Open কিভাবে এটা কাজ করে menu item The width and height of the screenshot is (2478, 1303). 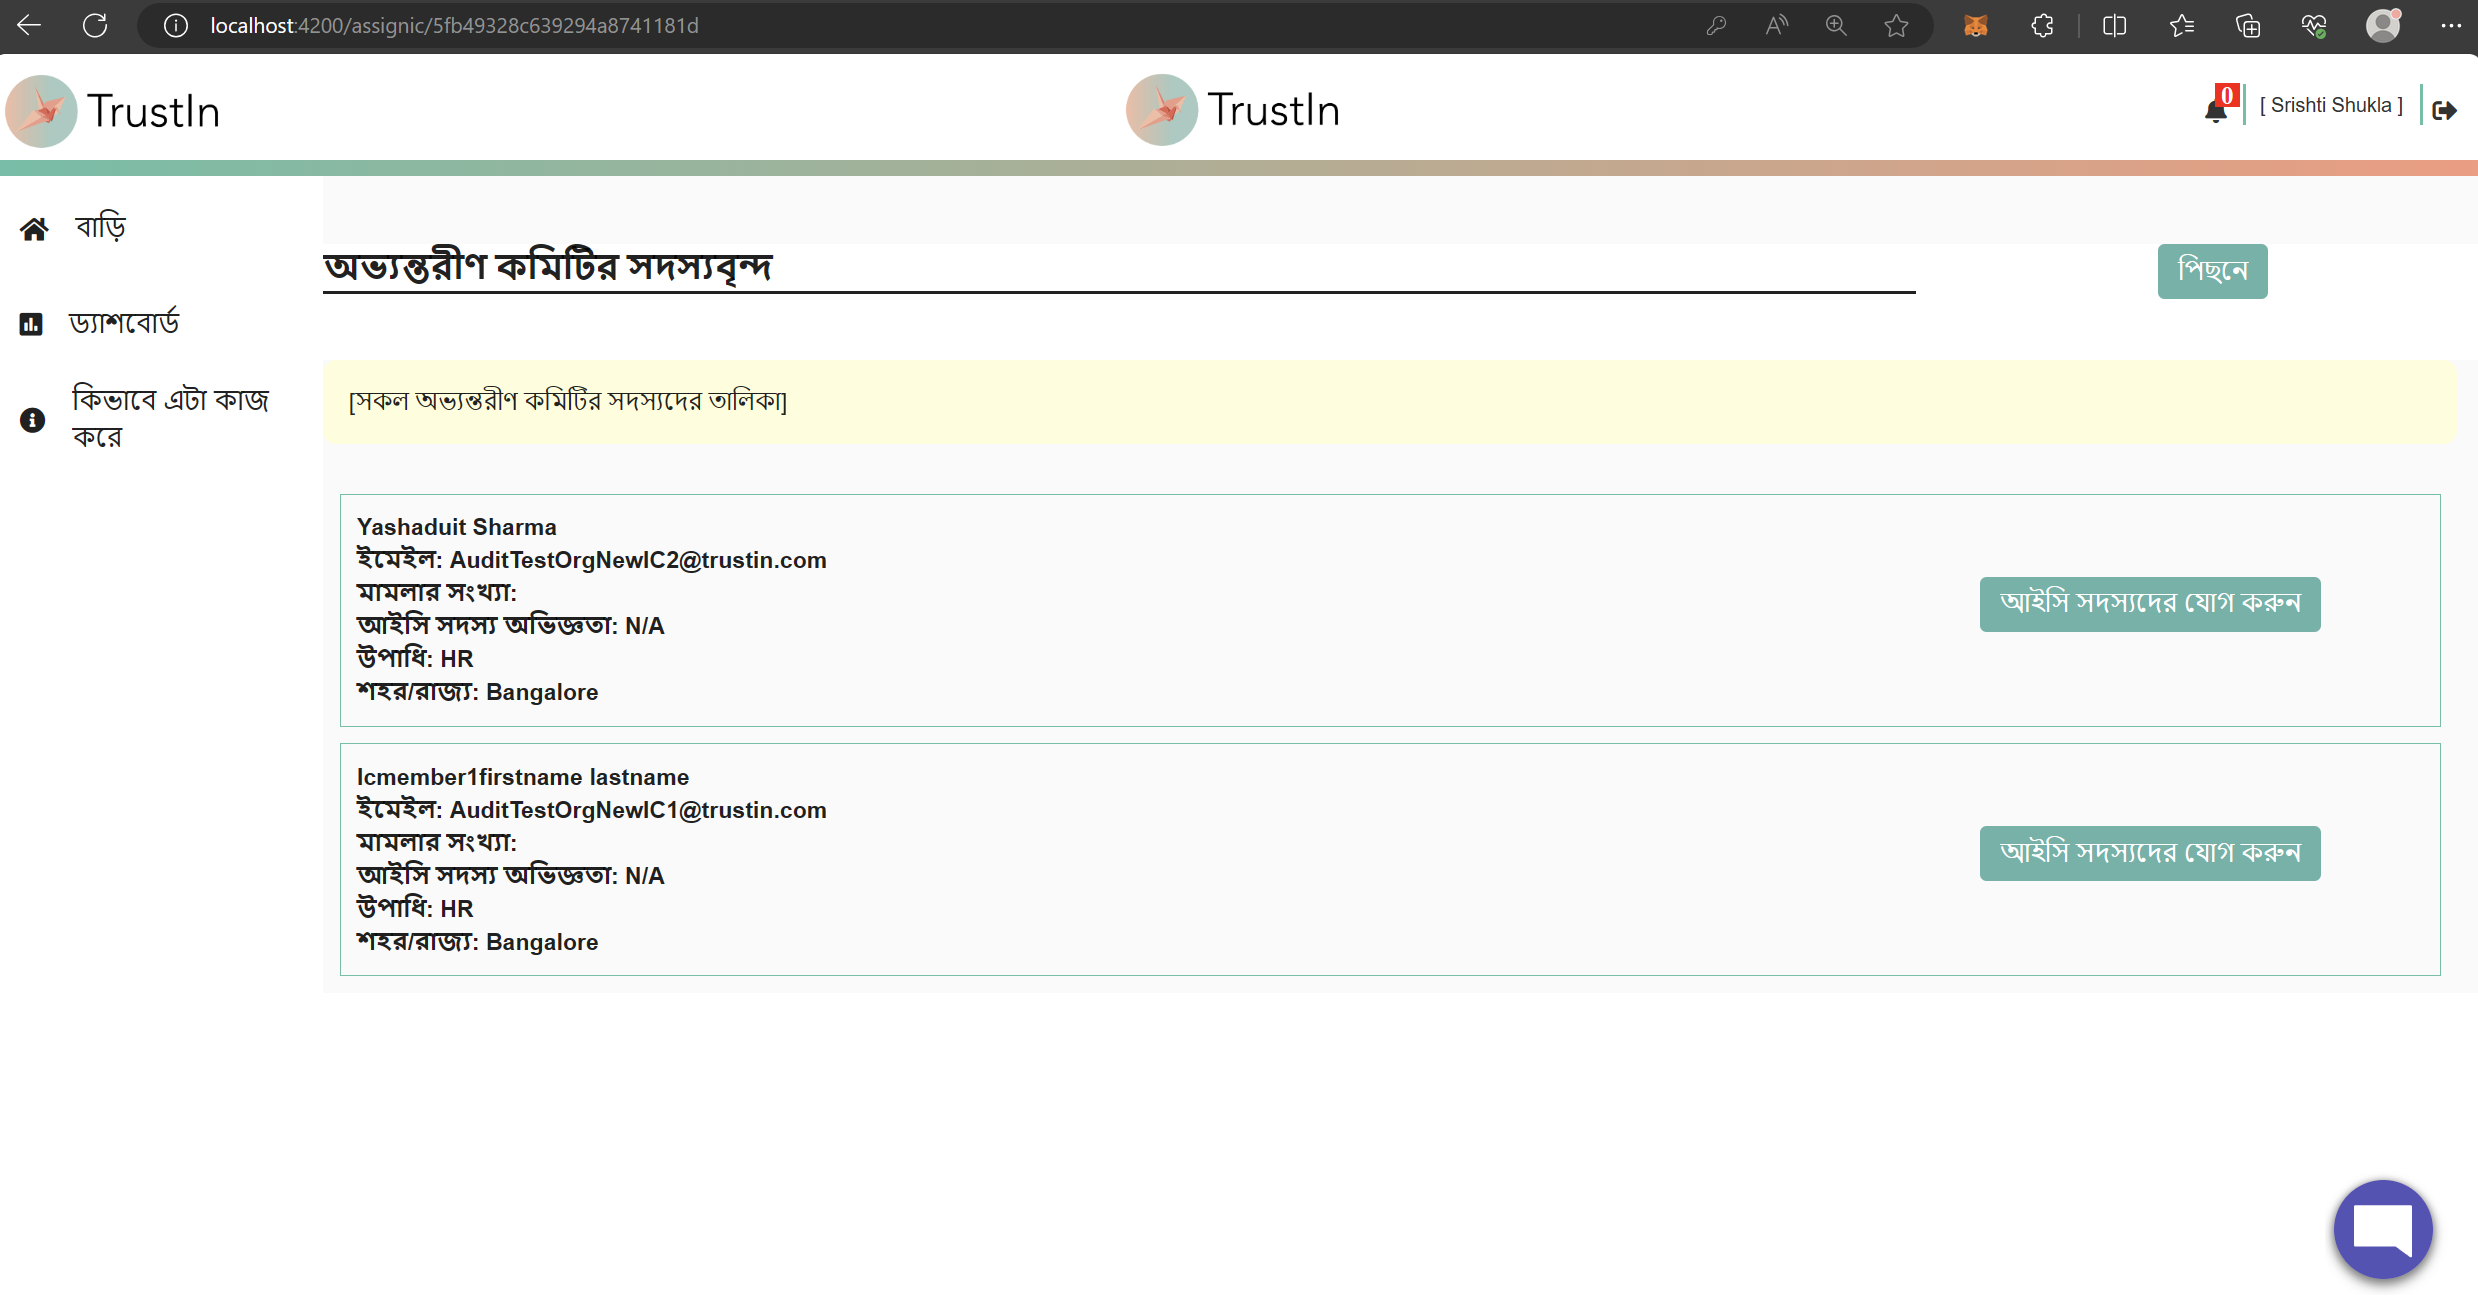point(170,417)
